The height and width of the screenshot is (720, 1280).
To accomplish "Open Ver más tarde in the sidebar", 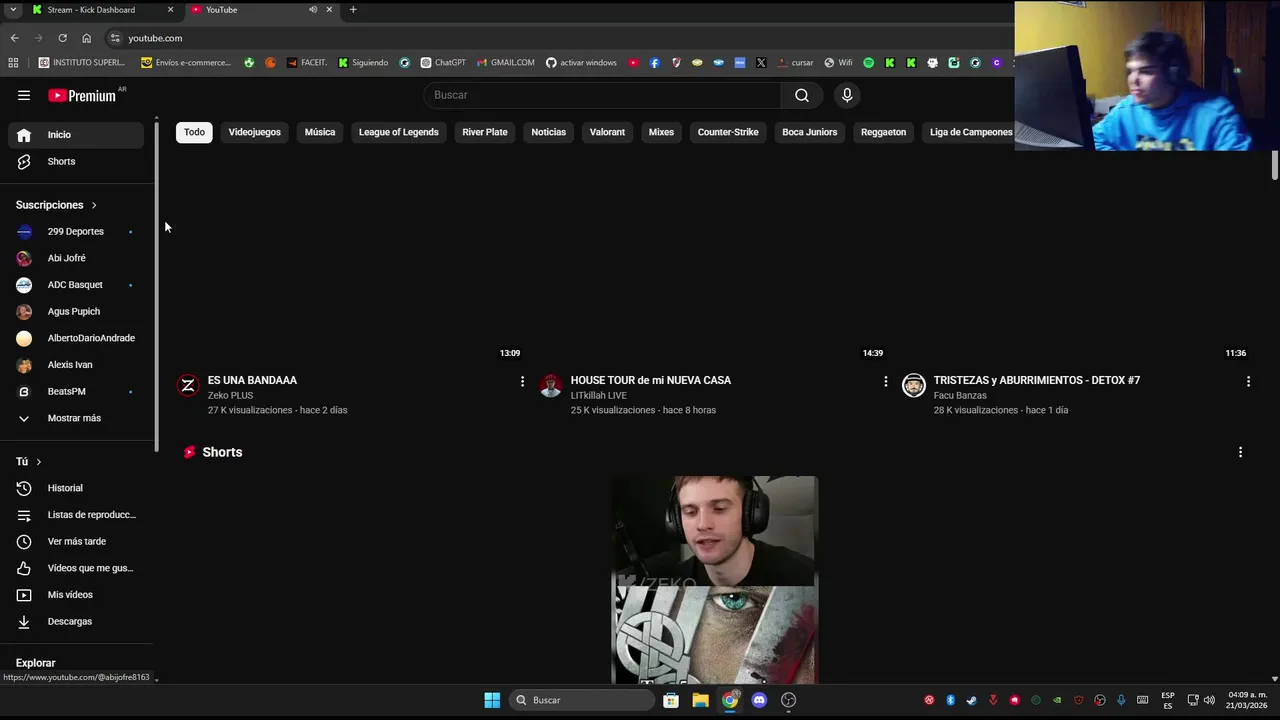I will click(x=76, y=541).
